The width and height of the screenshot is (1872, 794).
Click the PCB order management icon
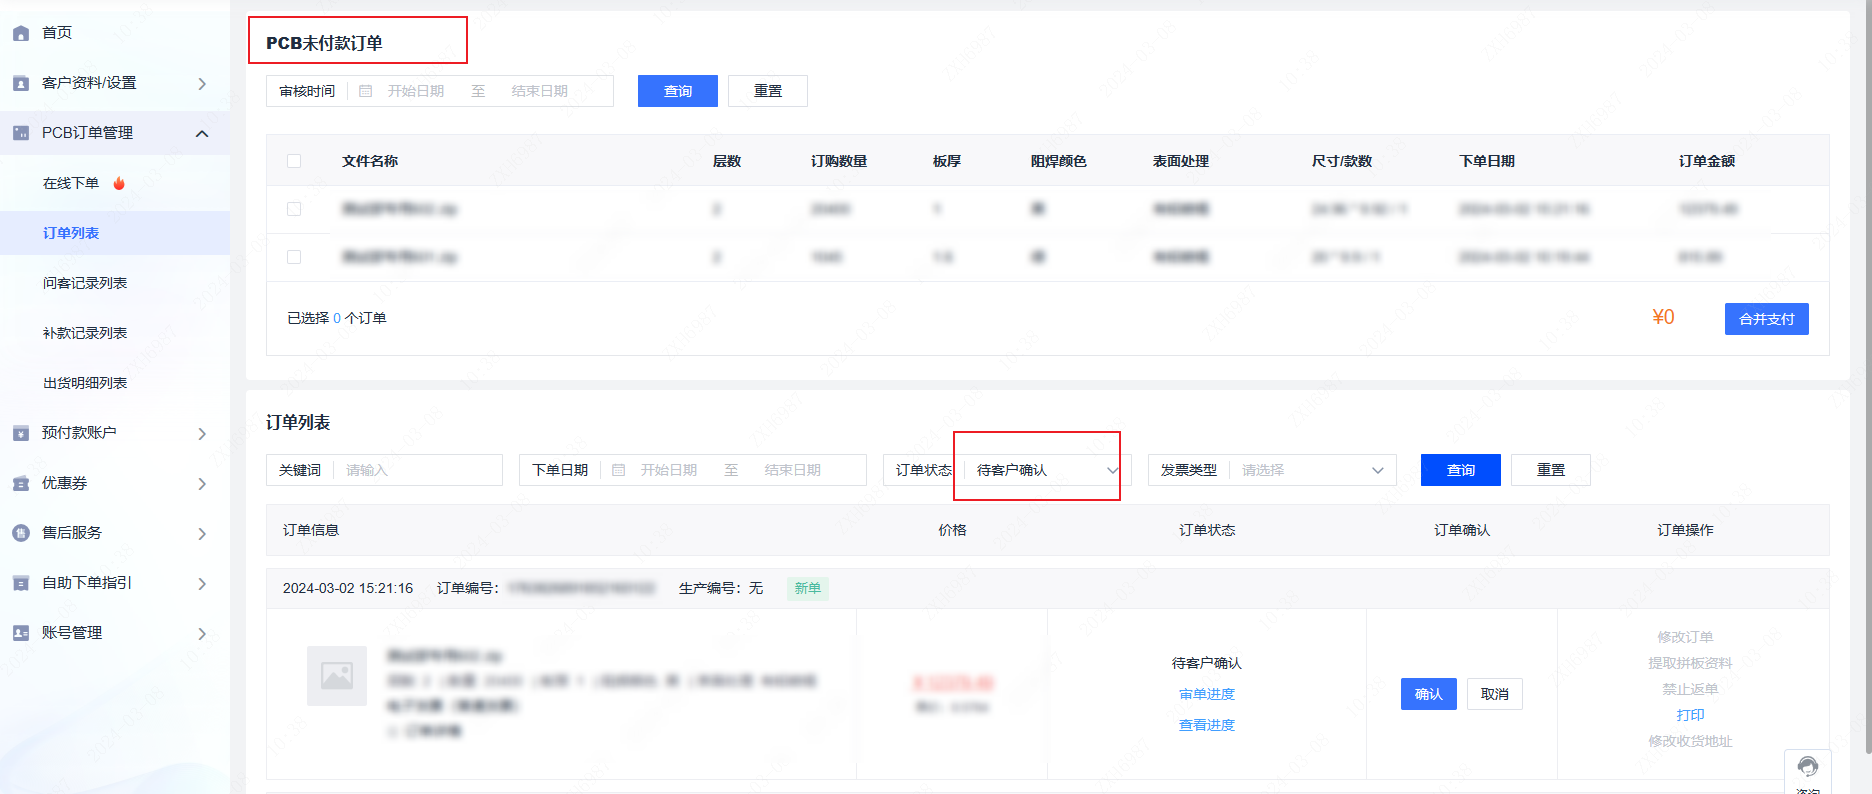tap(21, 133)
